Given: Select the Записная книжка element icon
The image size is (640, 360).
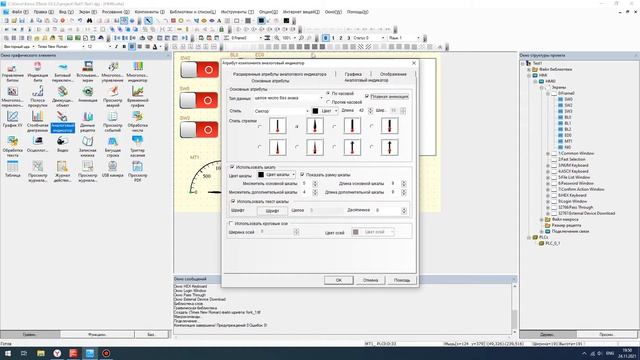Looking at the screenshot, I should coord(87,146).
